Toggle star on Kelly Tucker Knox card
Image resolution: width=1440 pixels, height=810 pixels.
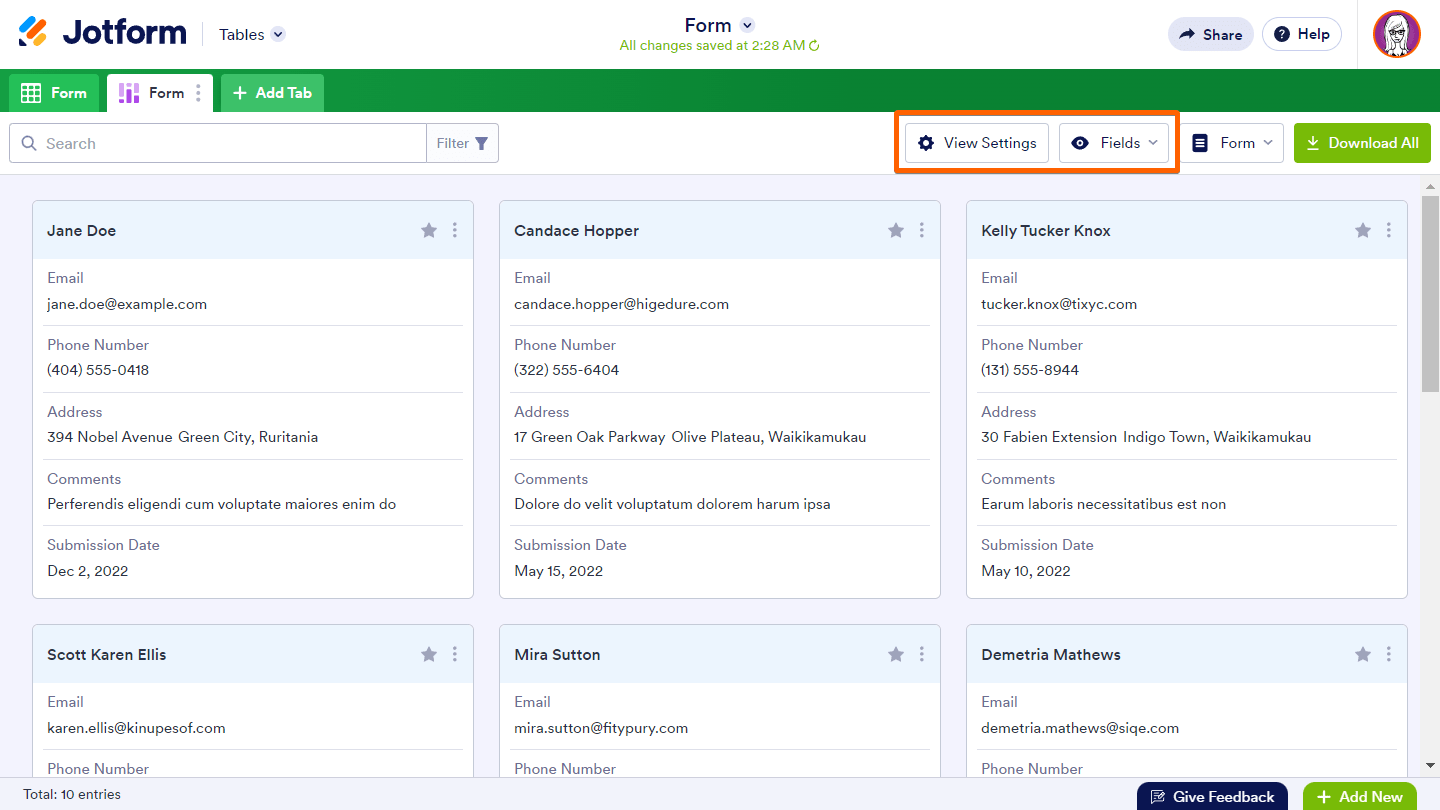pos(1363,231)
